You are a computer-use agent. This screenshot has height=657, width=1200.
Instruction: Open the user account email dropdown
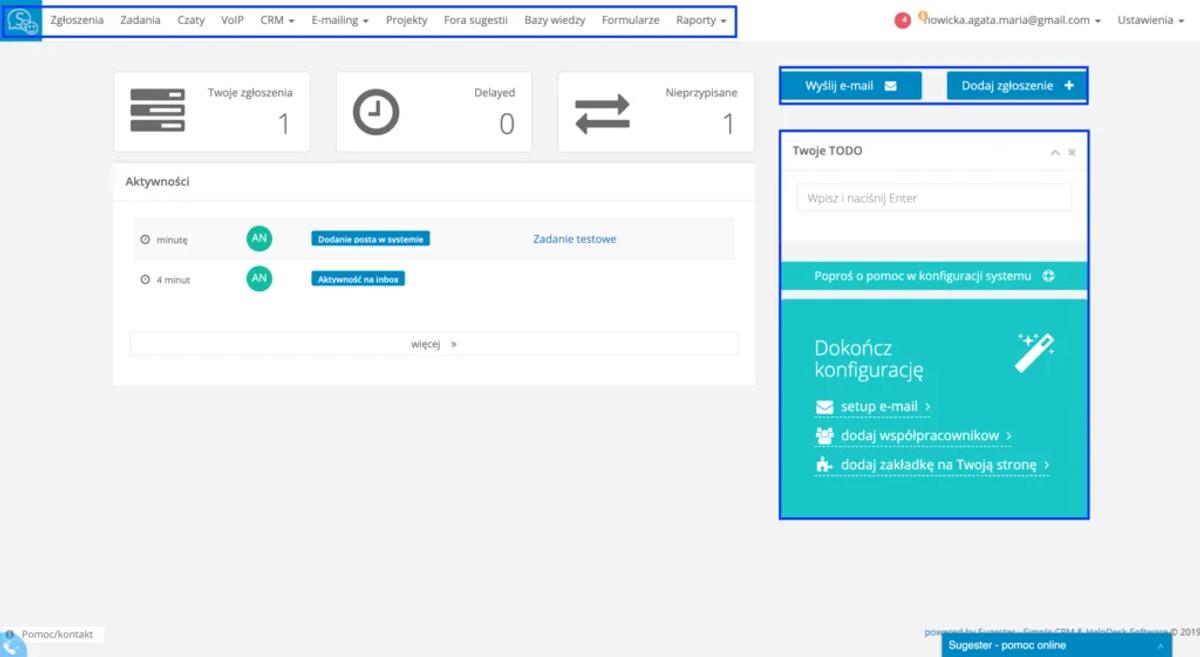[1013, 20]
